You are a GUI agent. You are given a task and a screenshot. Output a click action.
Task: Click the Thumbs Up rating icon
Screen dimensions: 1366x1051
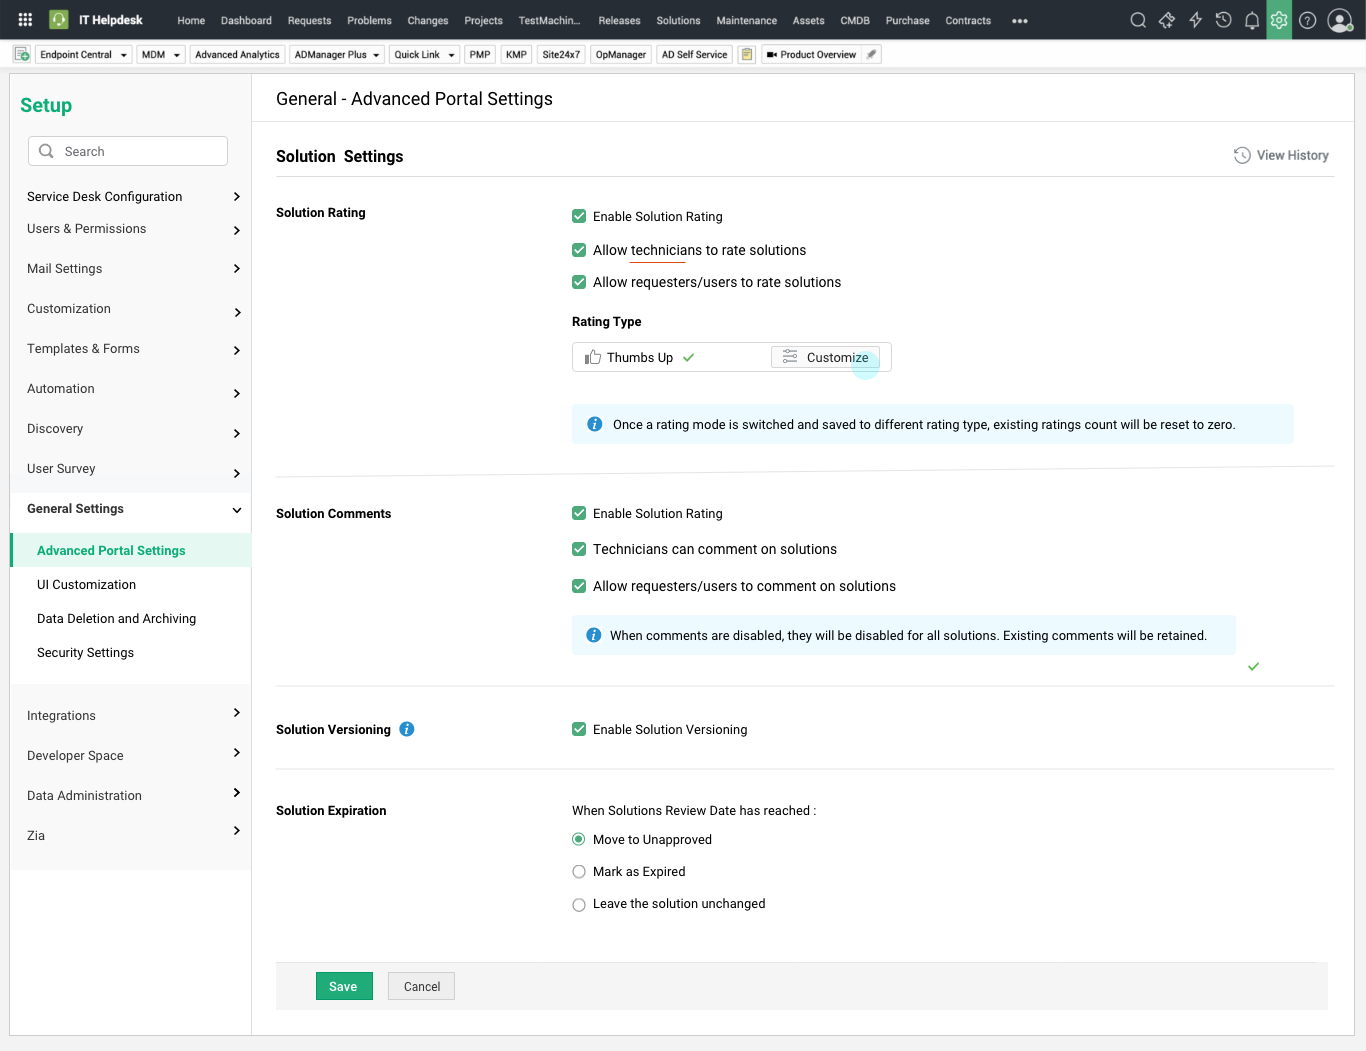[x=593, y=357]
